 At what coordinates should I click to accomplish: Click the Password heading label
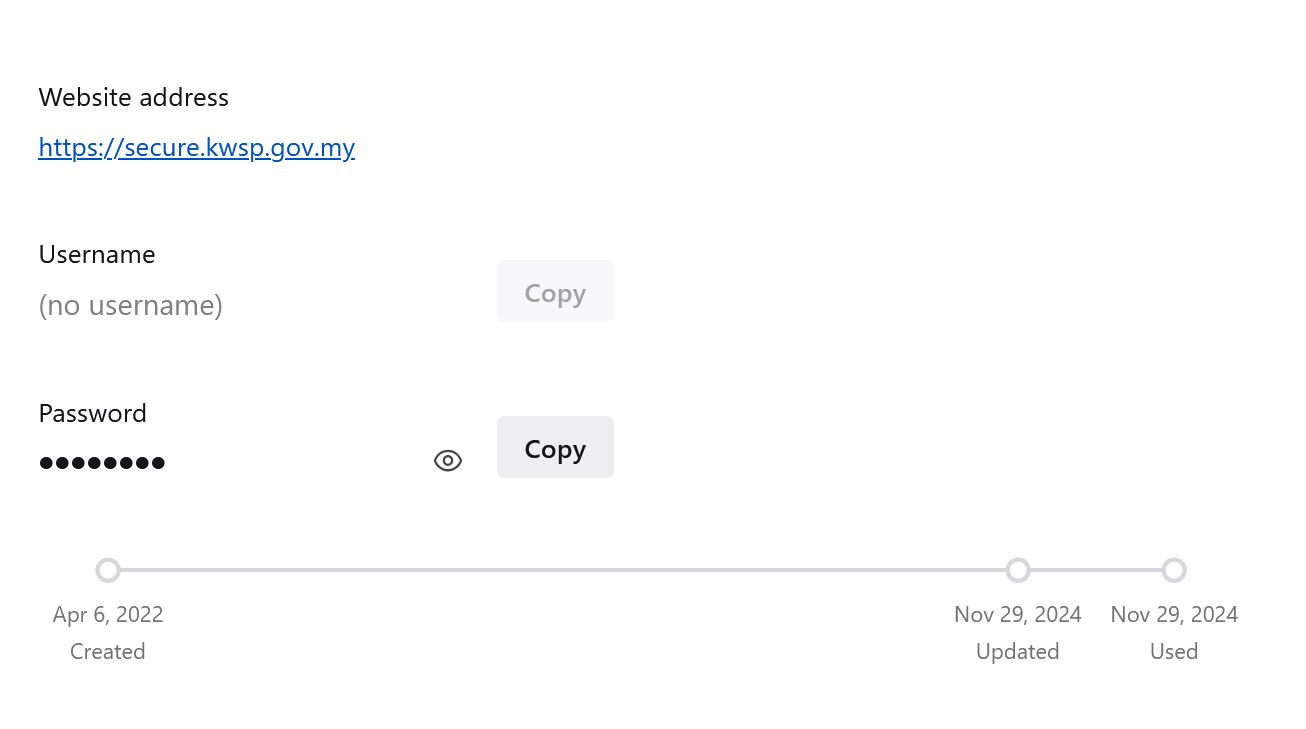pyautogui.click(x=93, y=413)
